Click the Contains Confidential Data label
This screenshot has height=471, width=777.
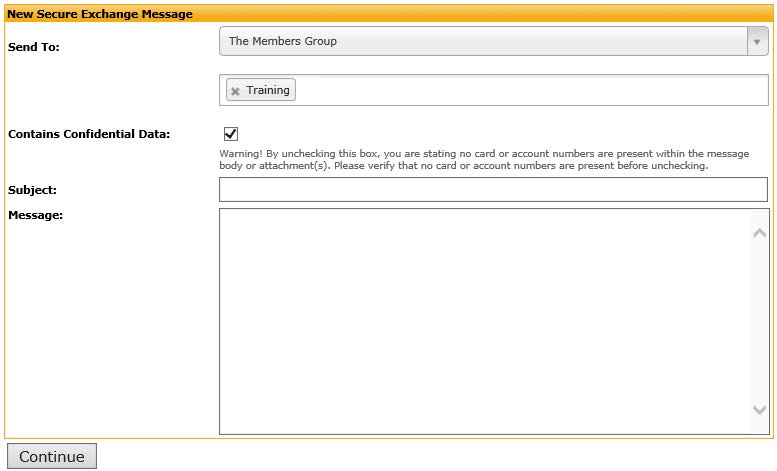coord(89,134)
